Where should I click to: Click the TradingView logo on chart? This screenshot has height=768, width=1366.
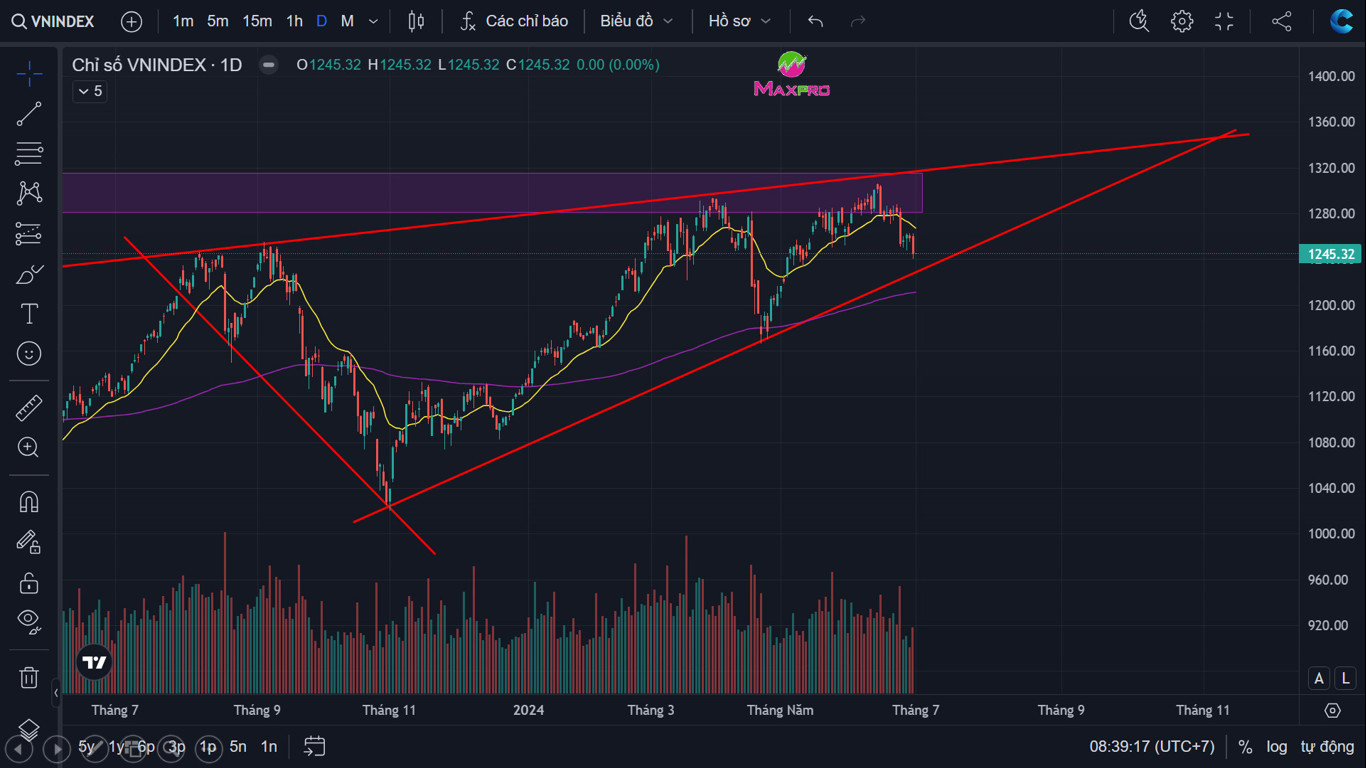(x=95, y=662)
